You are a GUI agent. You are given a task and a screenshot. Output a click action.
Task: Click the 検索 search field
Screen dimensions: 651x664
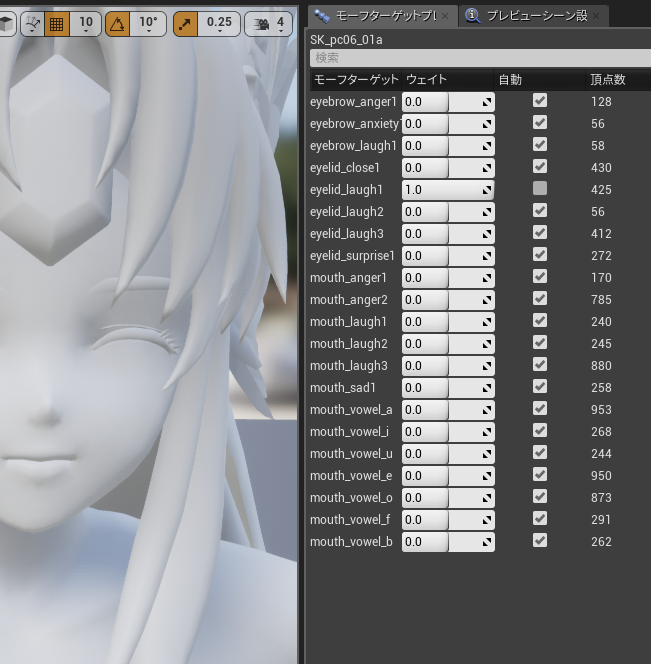pyautogui.click(x=480, y=58)
